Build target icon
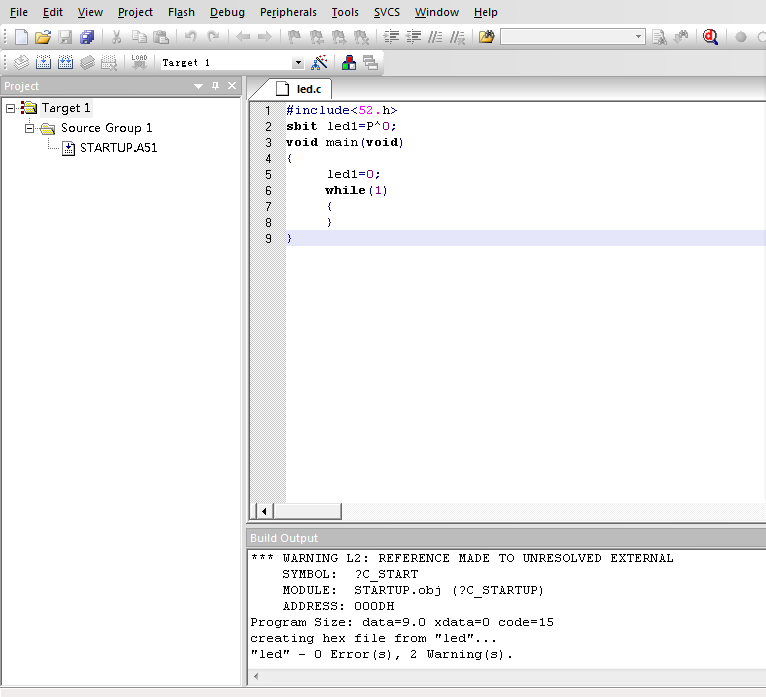Screen dimensions: 766x697 (43, 63)
